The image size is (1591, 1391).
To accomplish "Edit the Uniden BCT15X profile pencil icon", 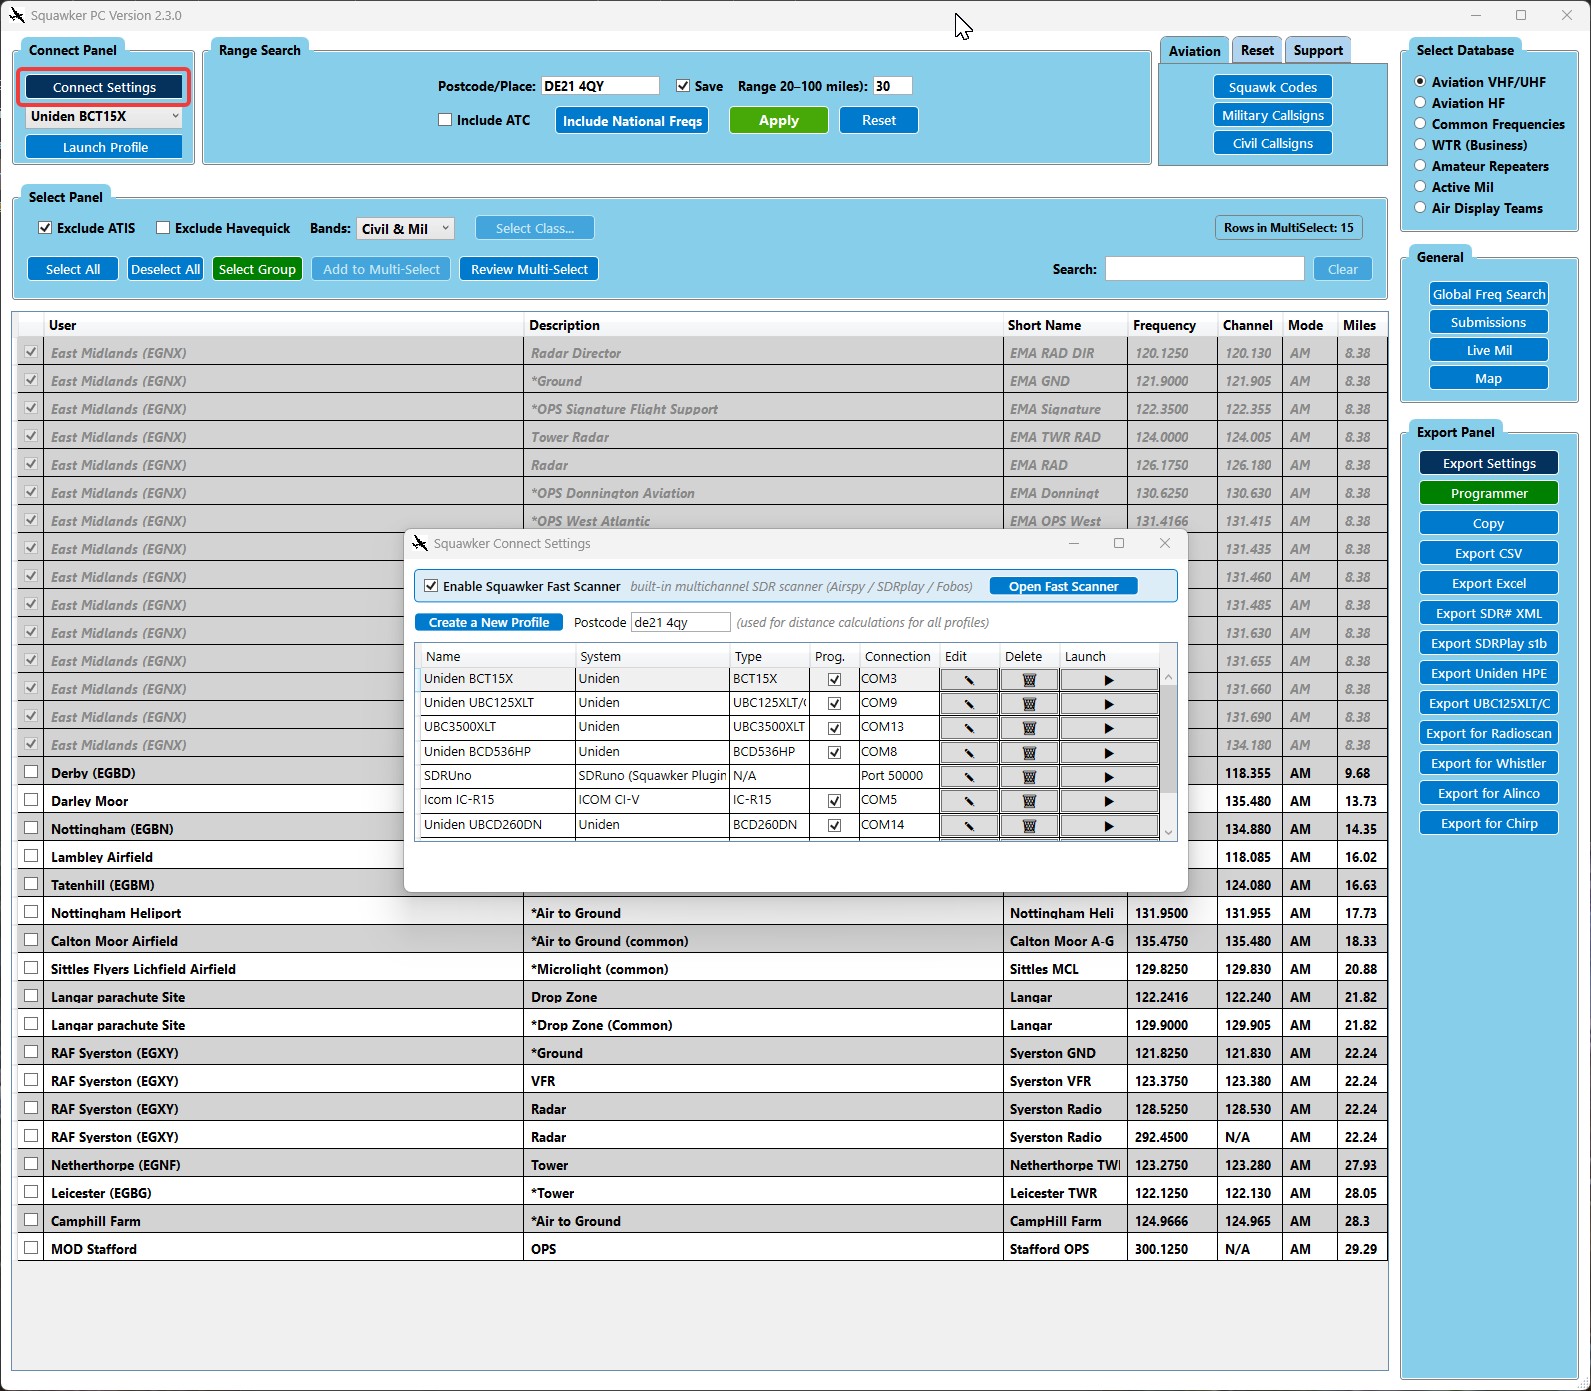I will click(969, 680).
